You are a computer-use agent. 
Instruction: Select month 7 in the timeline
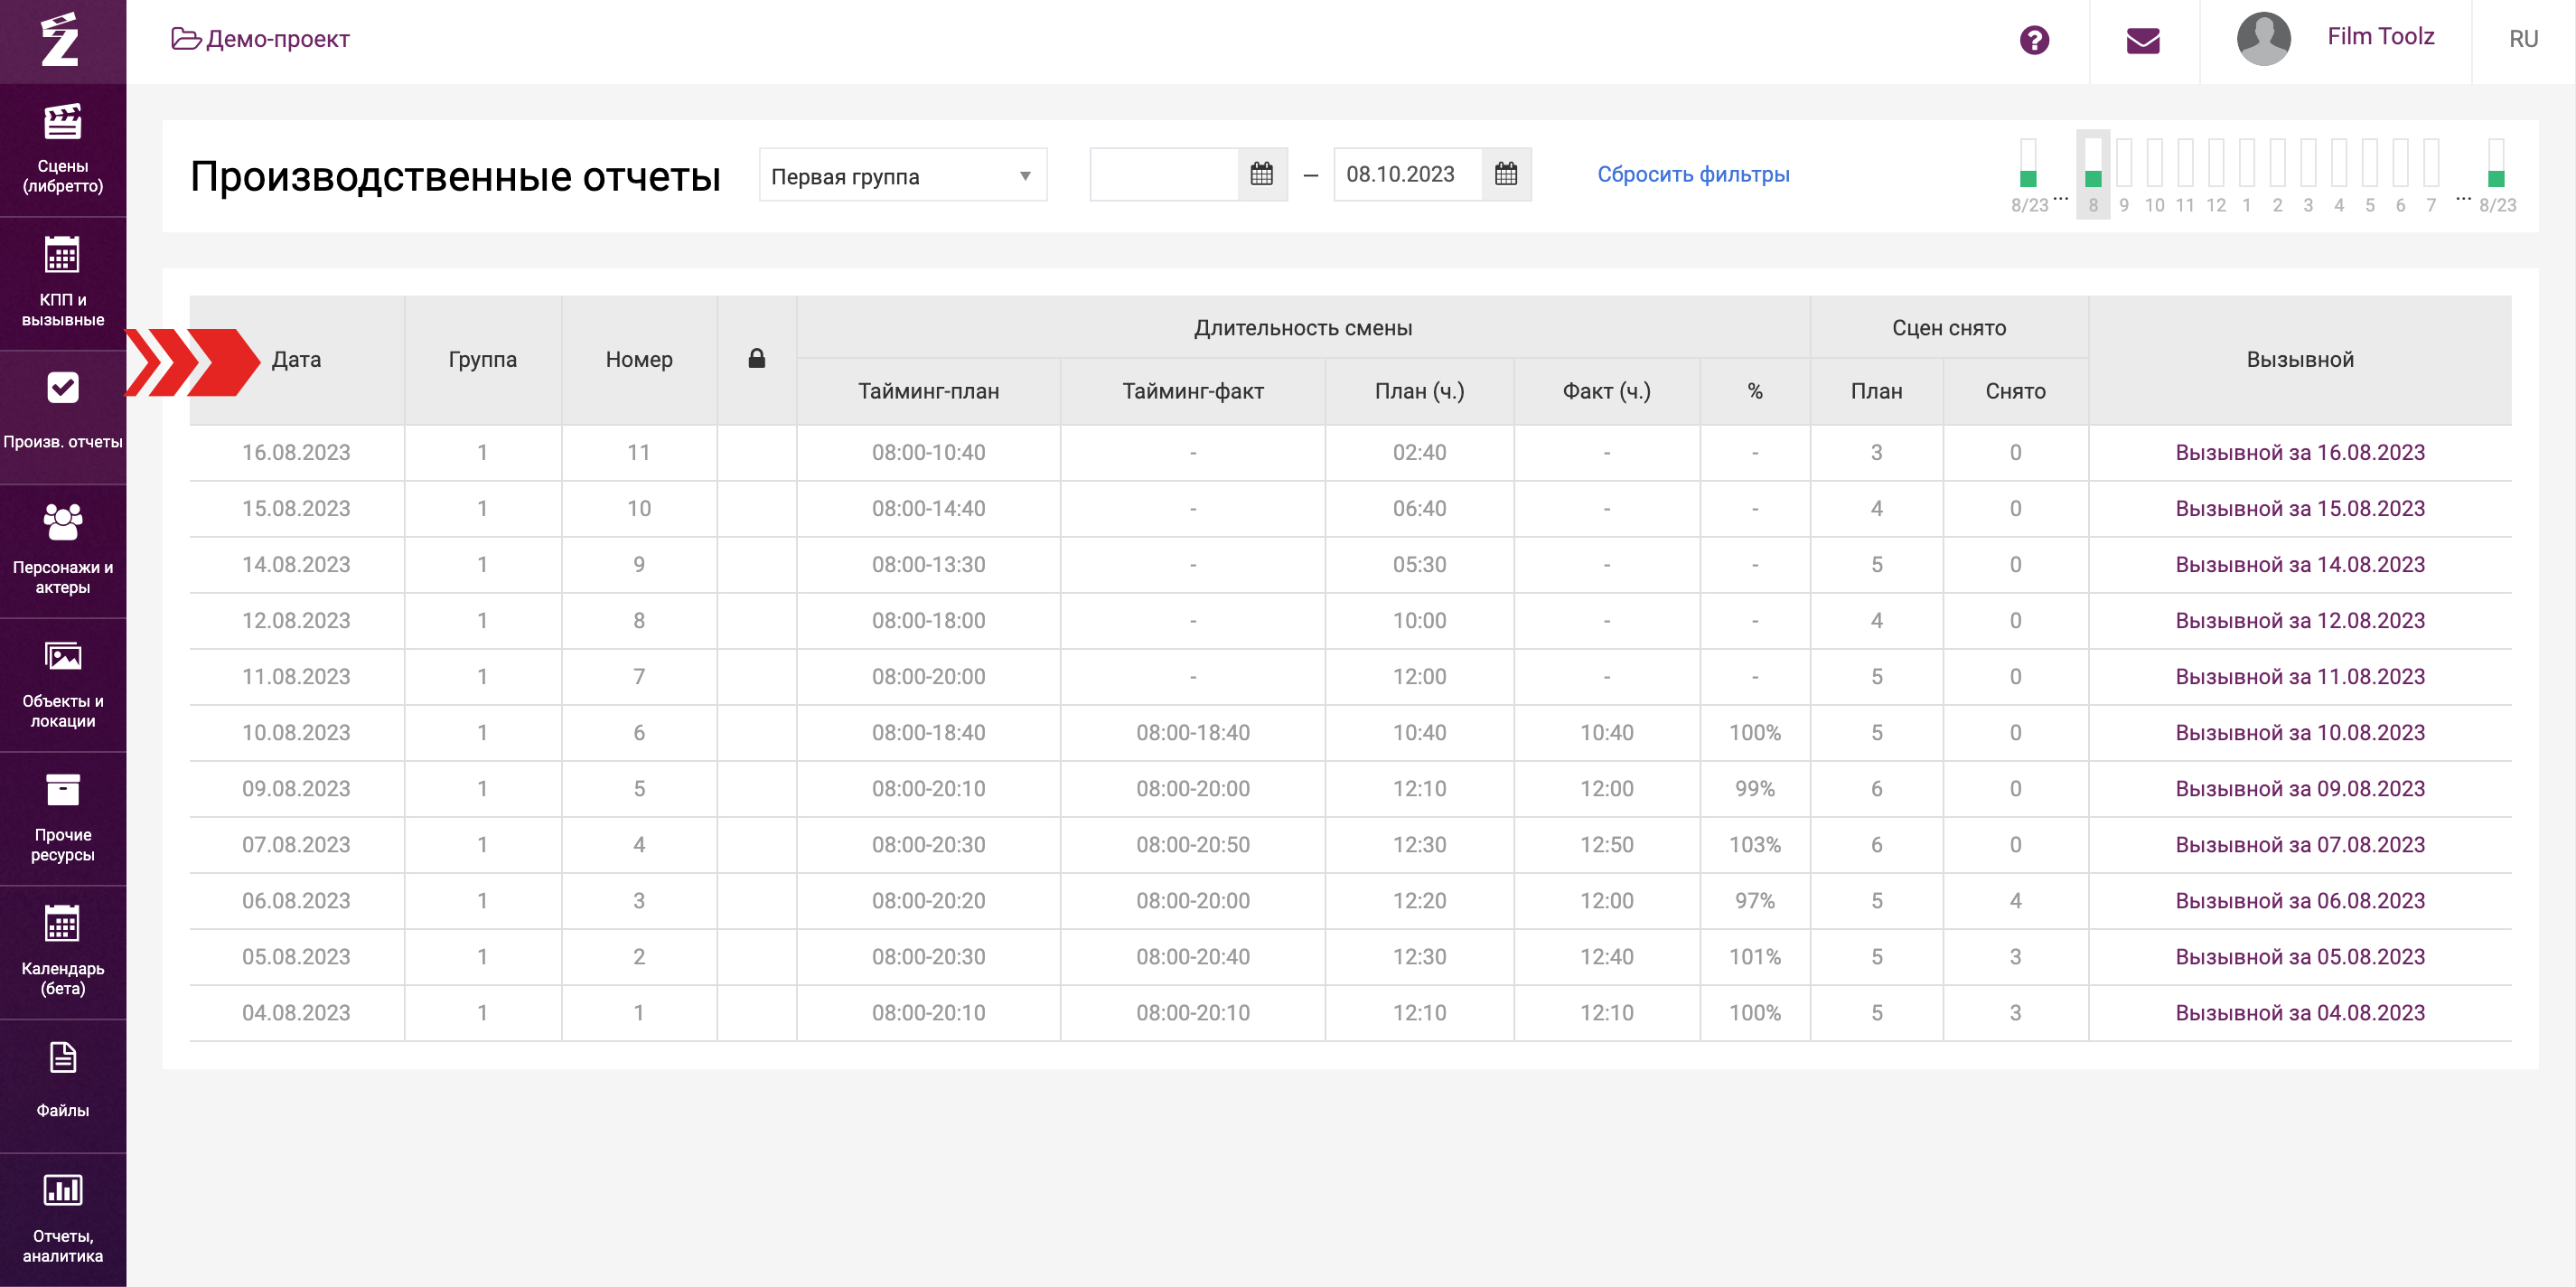[x=2431, y=174]
